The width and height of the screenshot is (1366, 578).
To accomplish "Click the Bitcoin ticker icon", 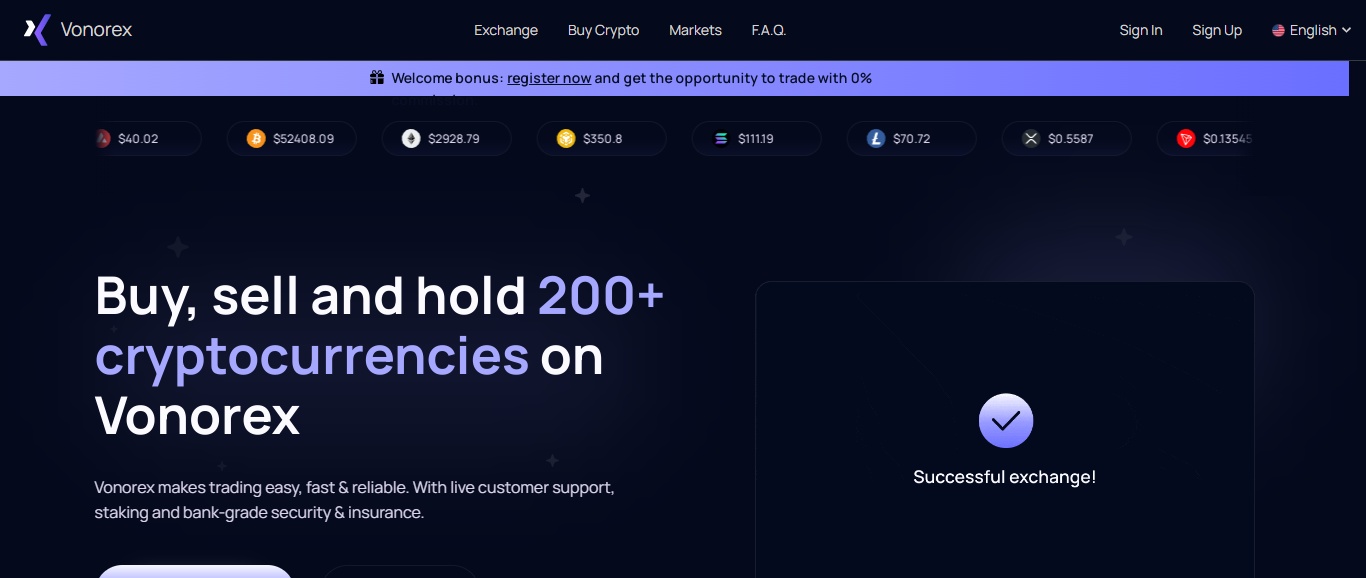I will pyautogui.click(x=256, y=139).
